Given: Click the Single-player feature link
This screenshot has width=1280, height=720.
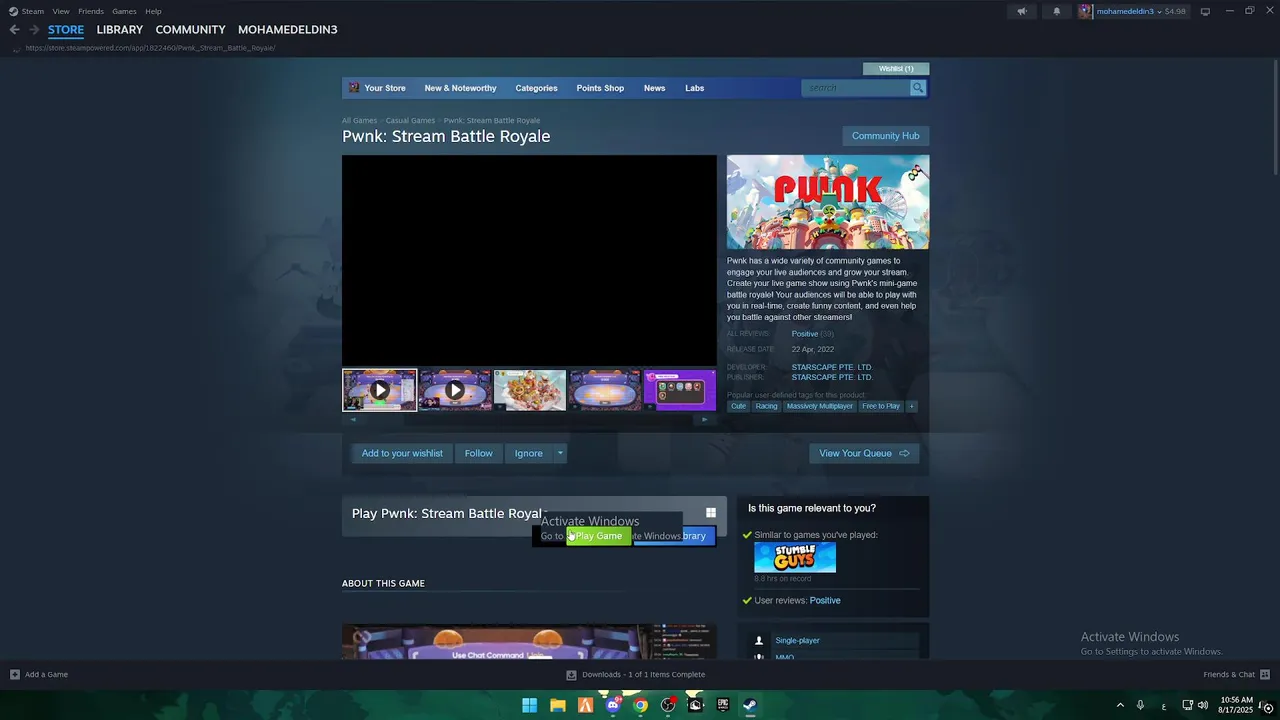Looking at the screenshot, I should (797, 640).
